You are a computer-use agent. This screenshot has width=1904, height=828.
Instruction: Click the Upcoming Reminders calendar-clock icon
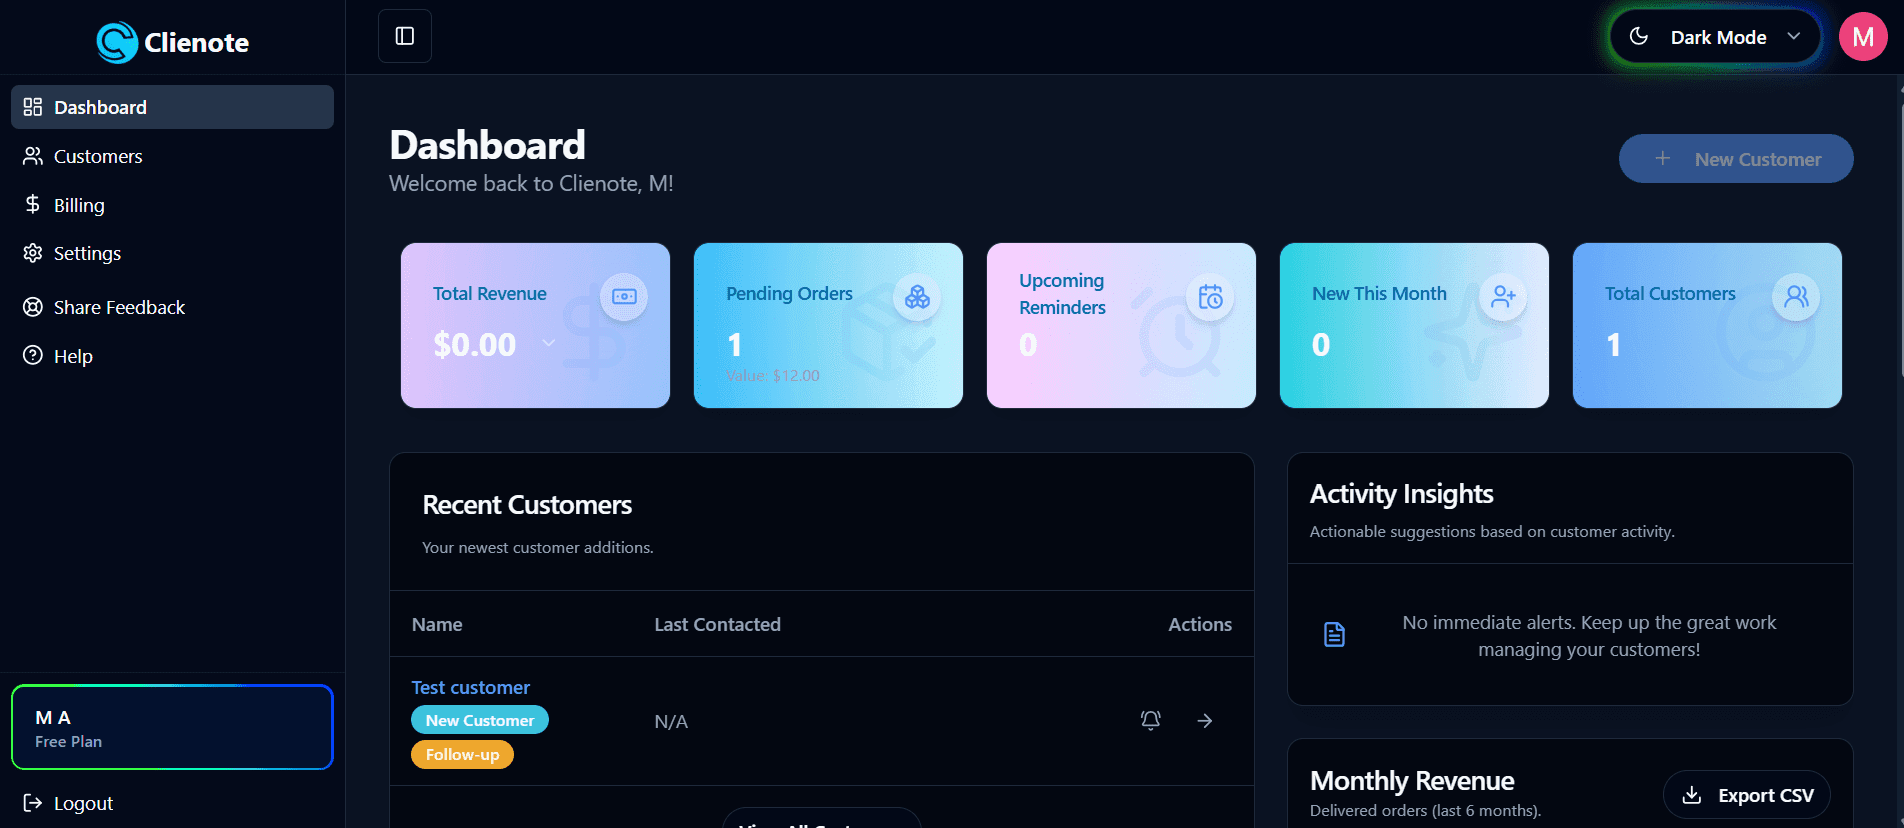pos(1210,297)
